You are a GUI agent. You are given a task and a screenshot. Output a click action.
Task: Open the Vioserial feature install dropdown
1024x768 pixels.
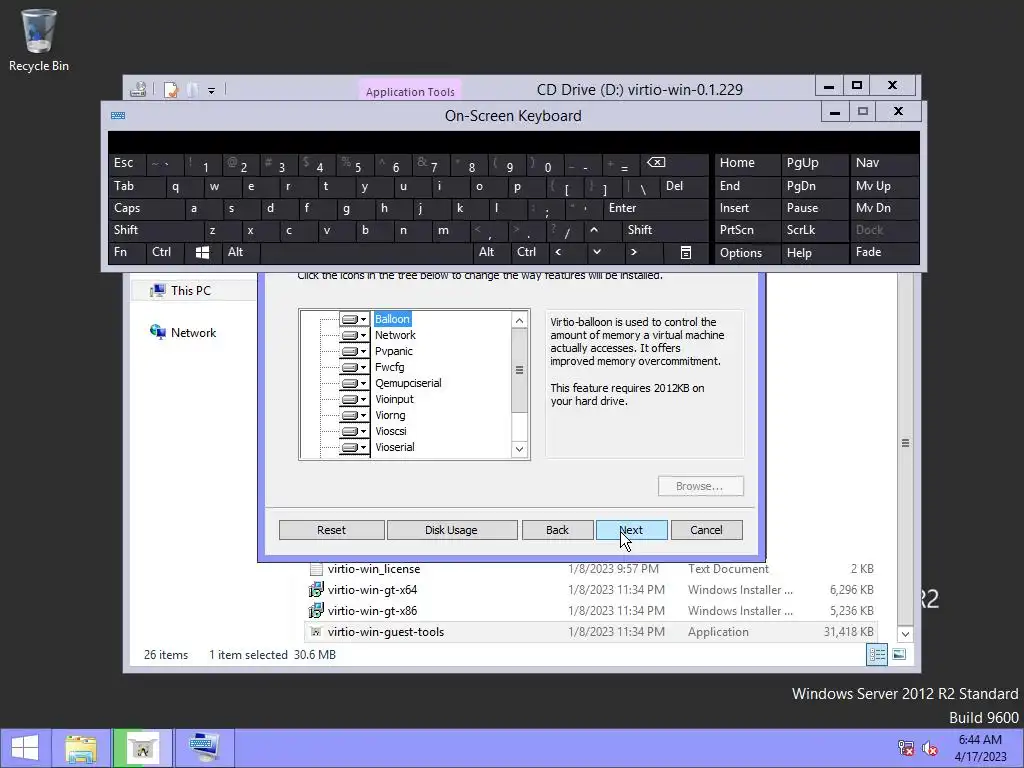[354, 447]
